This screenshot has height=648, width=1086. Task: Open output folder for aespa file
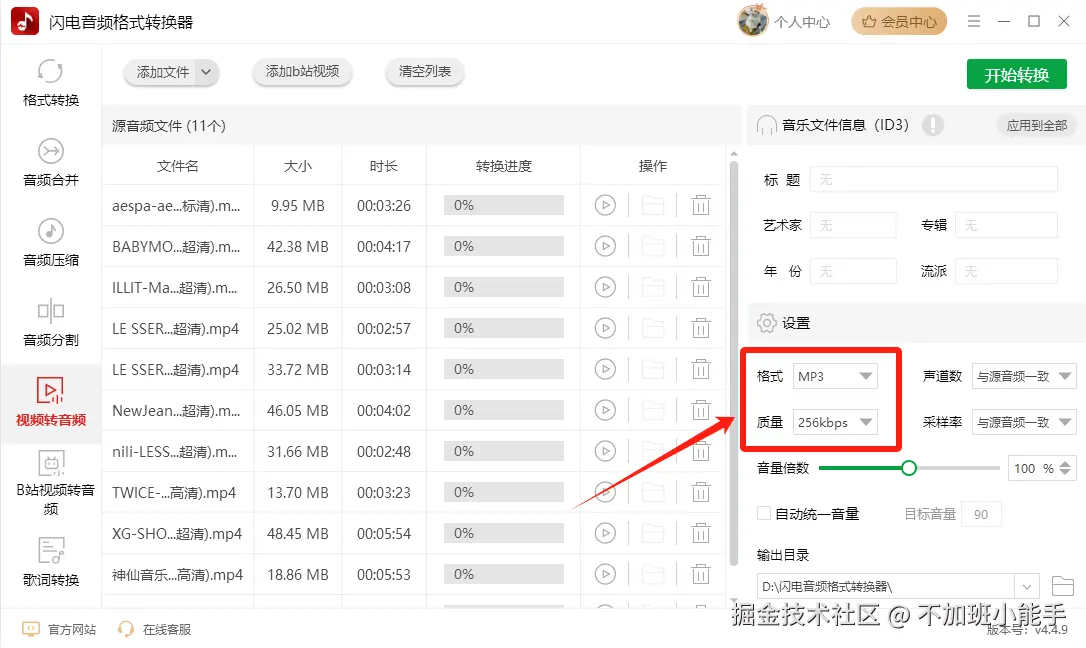(x=653, y=206)
